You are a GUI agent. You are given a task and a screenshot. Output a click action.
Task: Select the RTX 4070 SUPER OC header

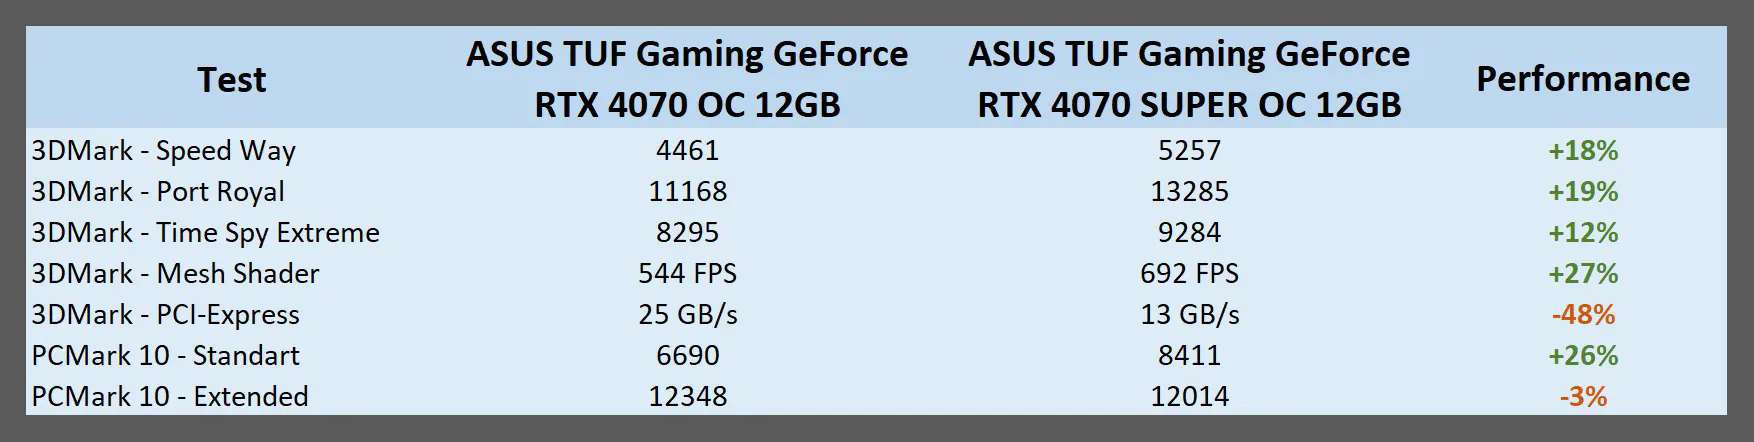click(x=1189, y=79)
